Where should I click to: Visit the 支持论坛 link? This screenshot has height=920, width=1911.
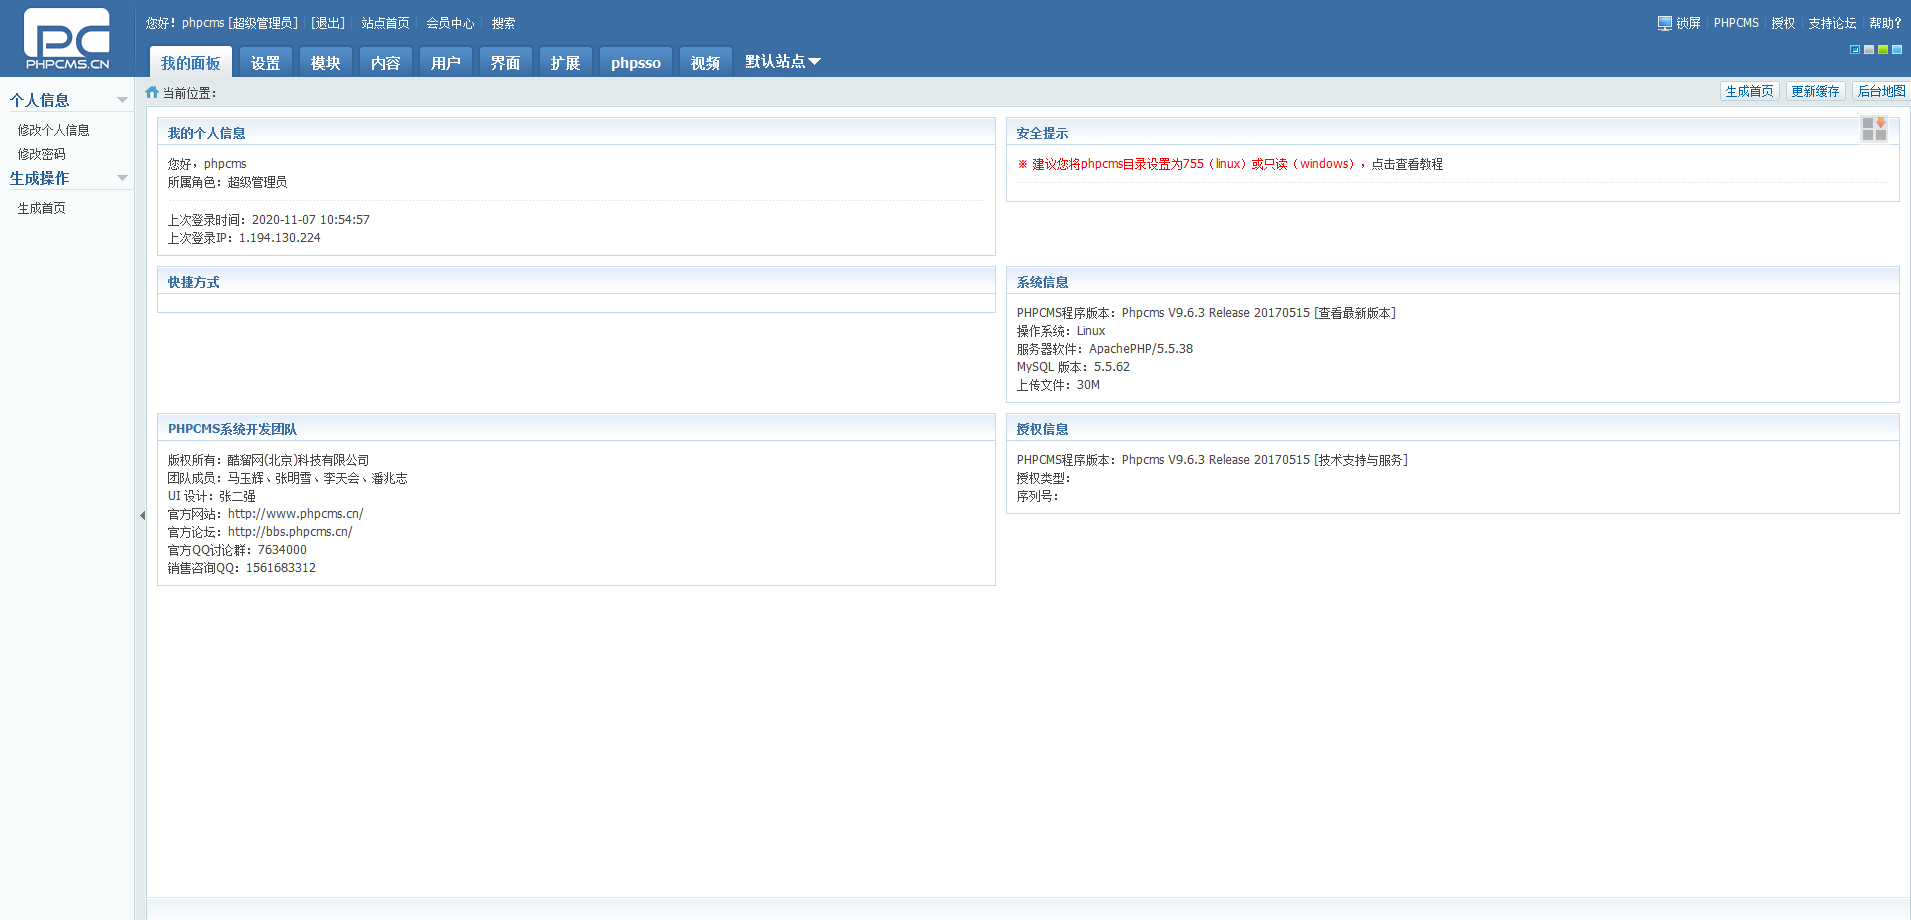tap(1832, 23)
